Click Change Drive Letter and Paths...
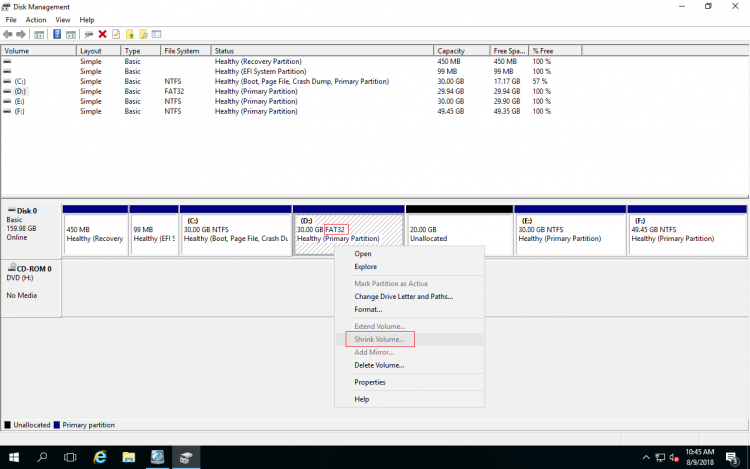 pyautogui.click(x=403, y=296)
